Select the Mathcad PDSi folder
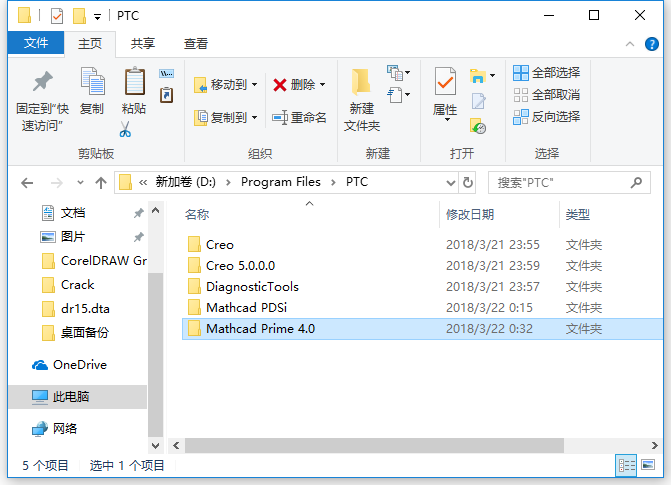Viewport: 671px width, 485px height. point(422,308)
